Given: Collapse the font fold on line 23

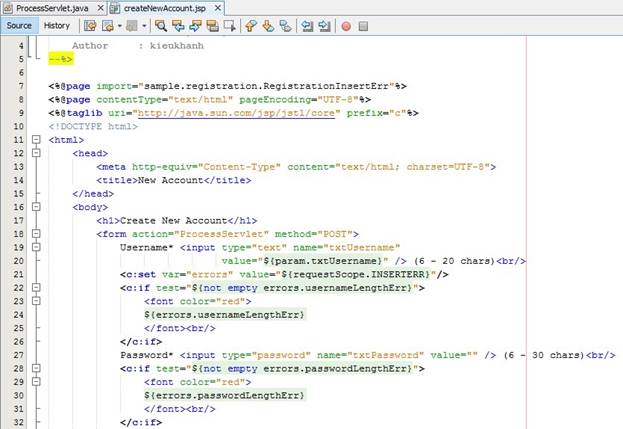Looking at the screenshot, I should [x=36, y=301].
